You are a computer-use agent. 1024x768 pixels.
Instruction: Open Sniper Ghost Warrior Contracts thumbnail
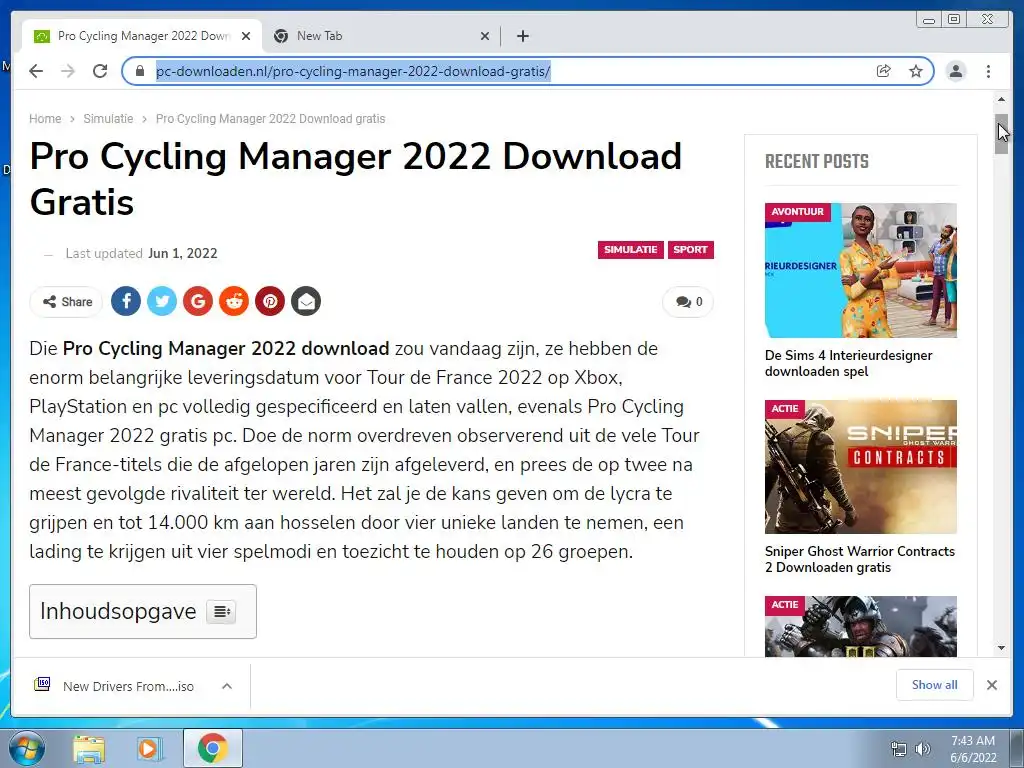[x=861, y=467]
